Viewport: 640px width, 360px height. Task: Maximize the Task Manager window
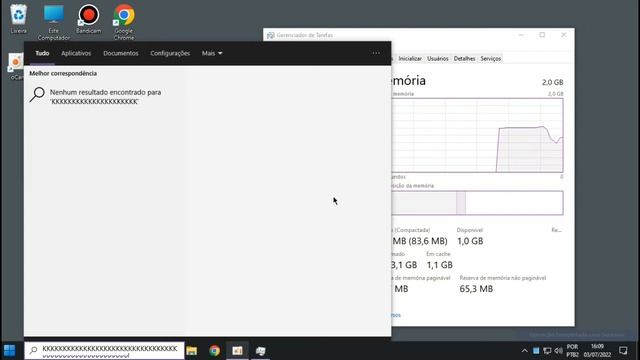pyautogui.click(x=542, y=35)
